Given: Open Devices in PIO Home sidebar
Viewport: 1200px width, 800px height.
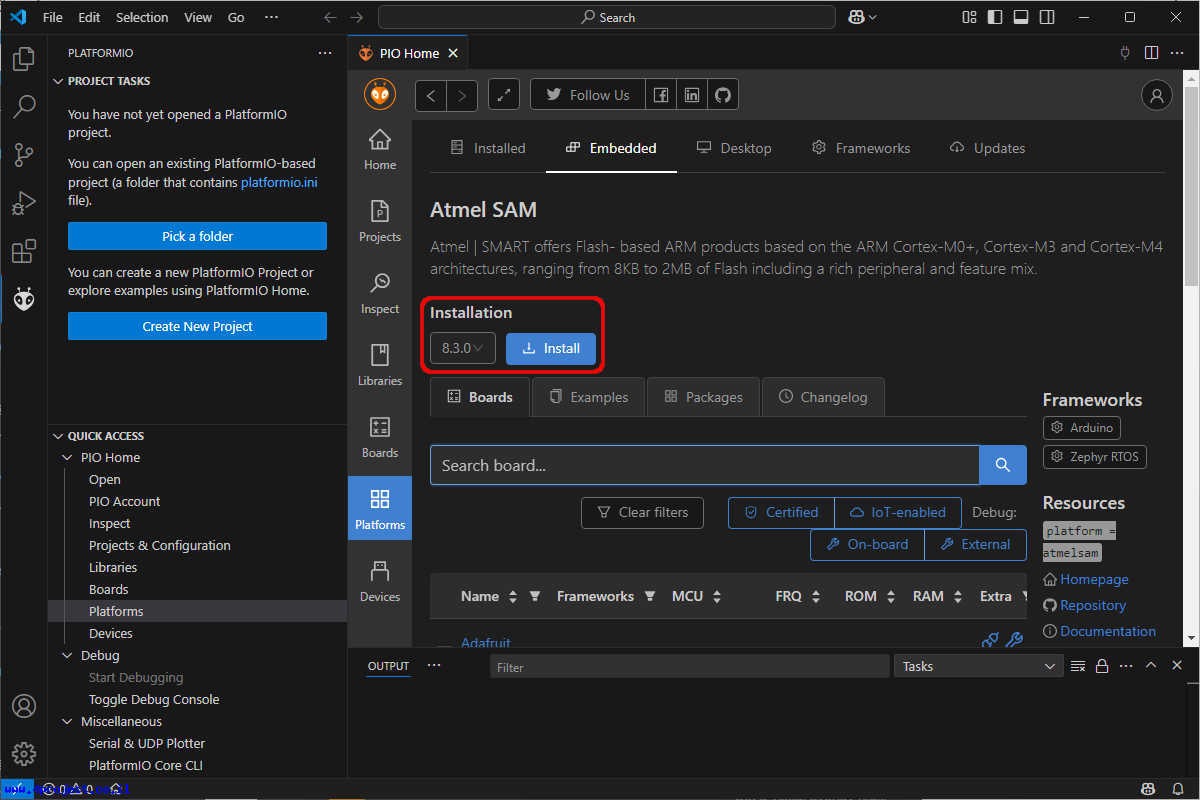Looking at the screenshot, I should pos(380,581).
